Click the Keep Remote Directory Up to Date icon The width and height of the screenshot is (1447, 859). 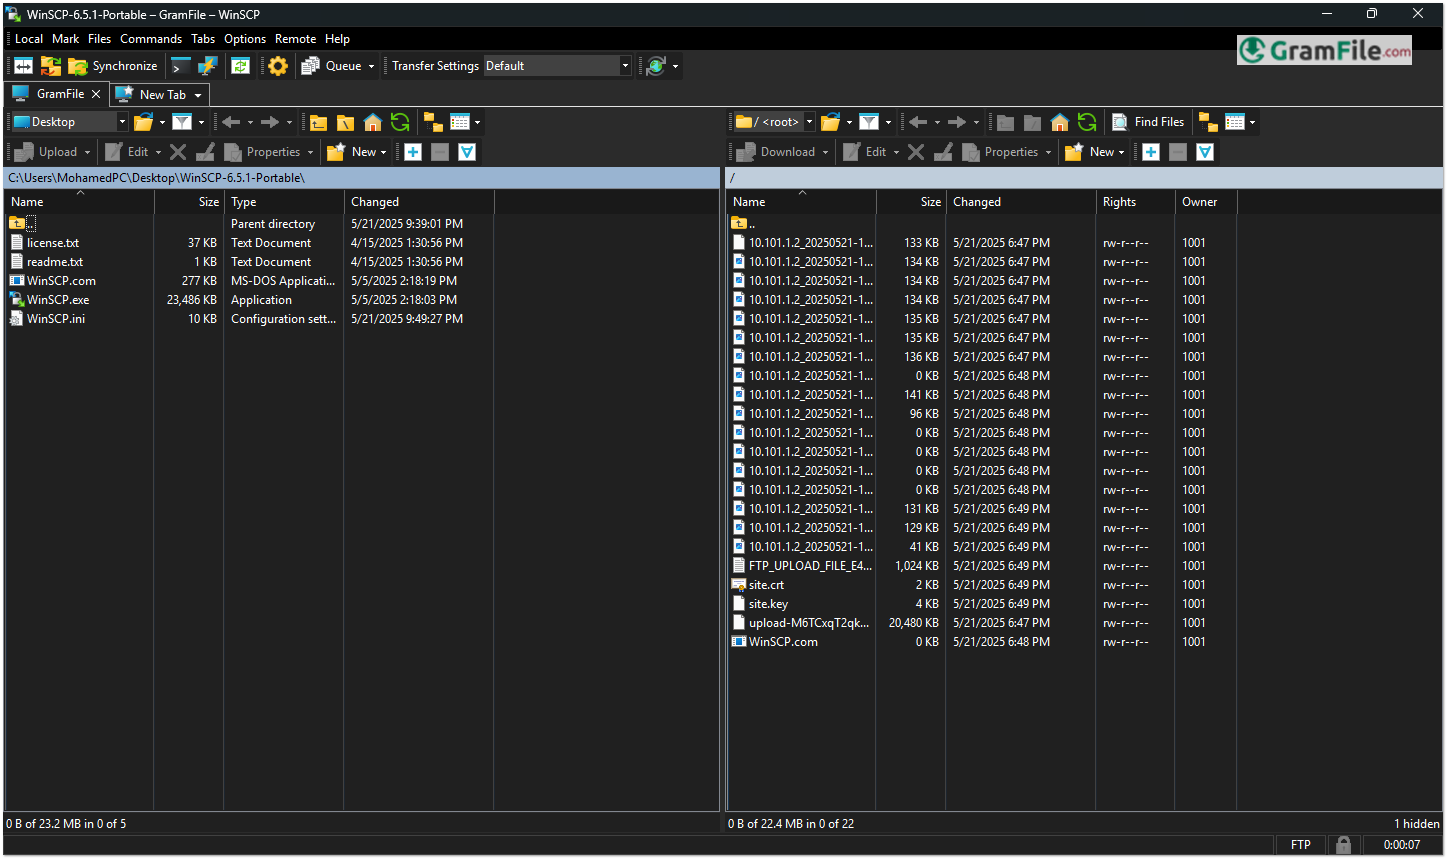coord(241,66)
